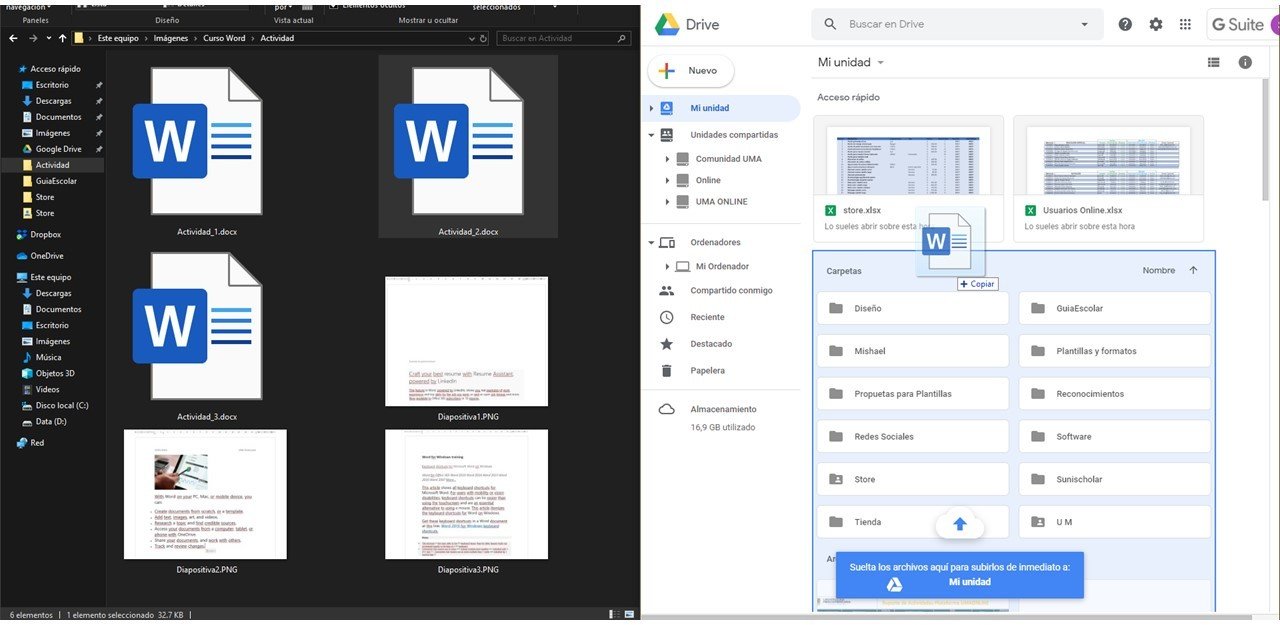Viewport: 1280px width, 625px height.
Task: Open the Reconocimientos folder
Action: point(1114,394)
